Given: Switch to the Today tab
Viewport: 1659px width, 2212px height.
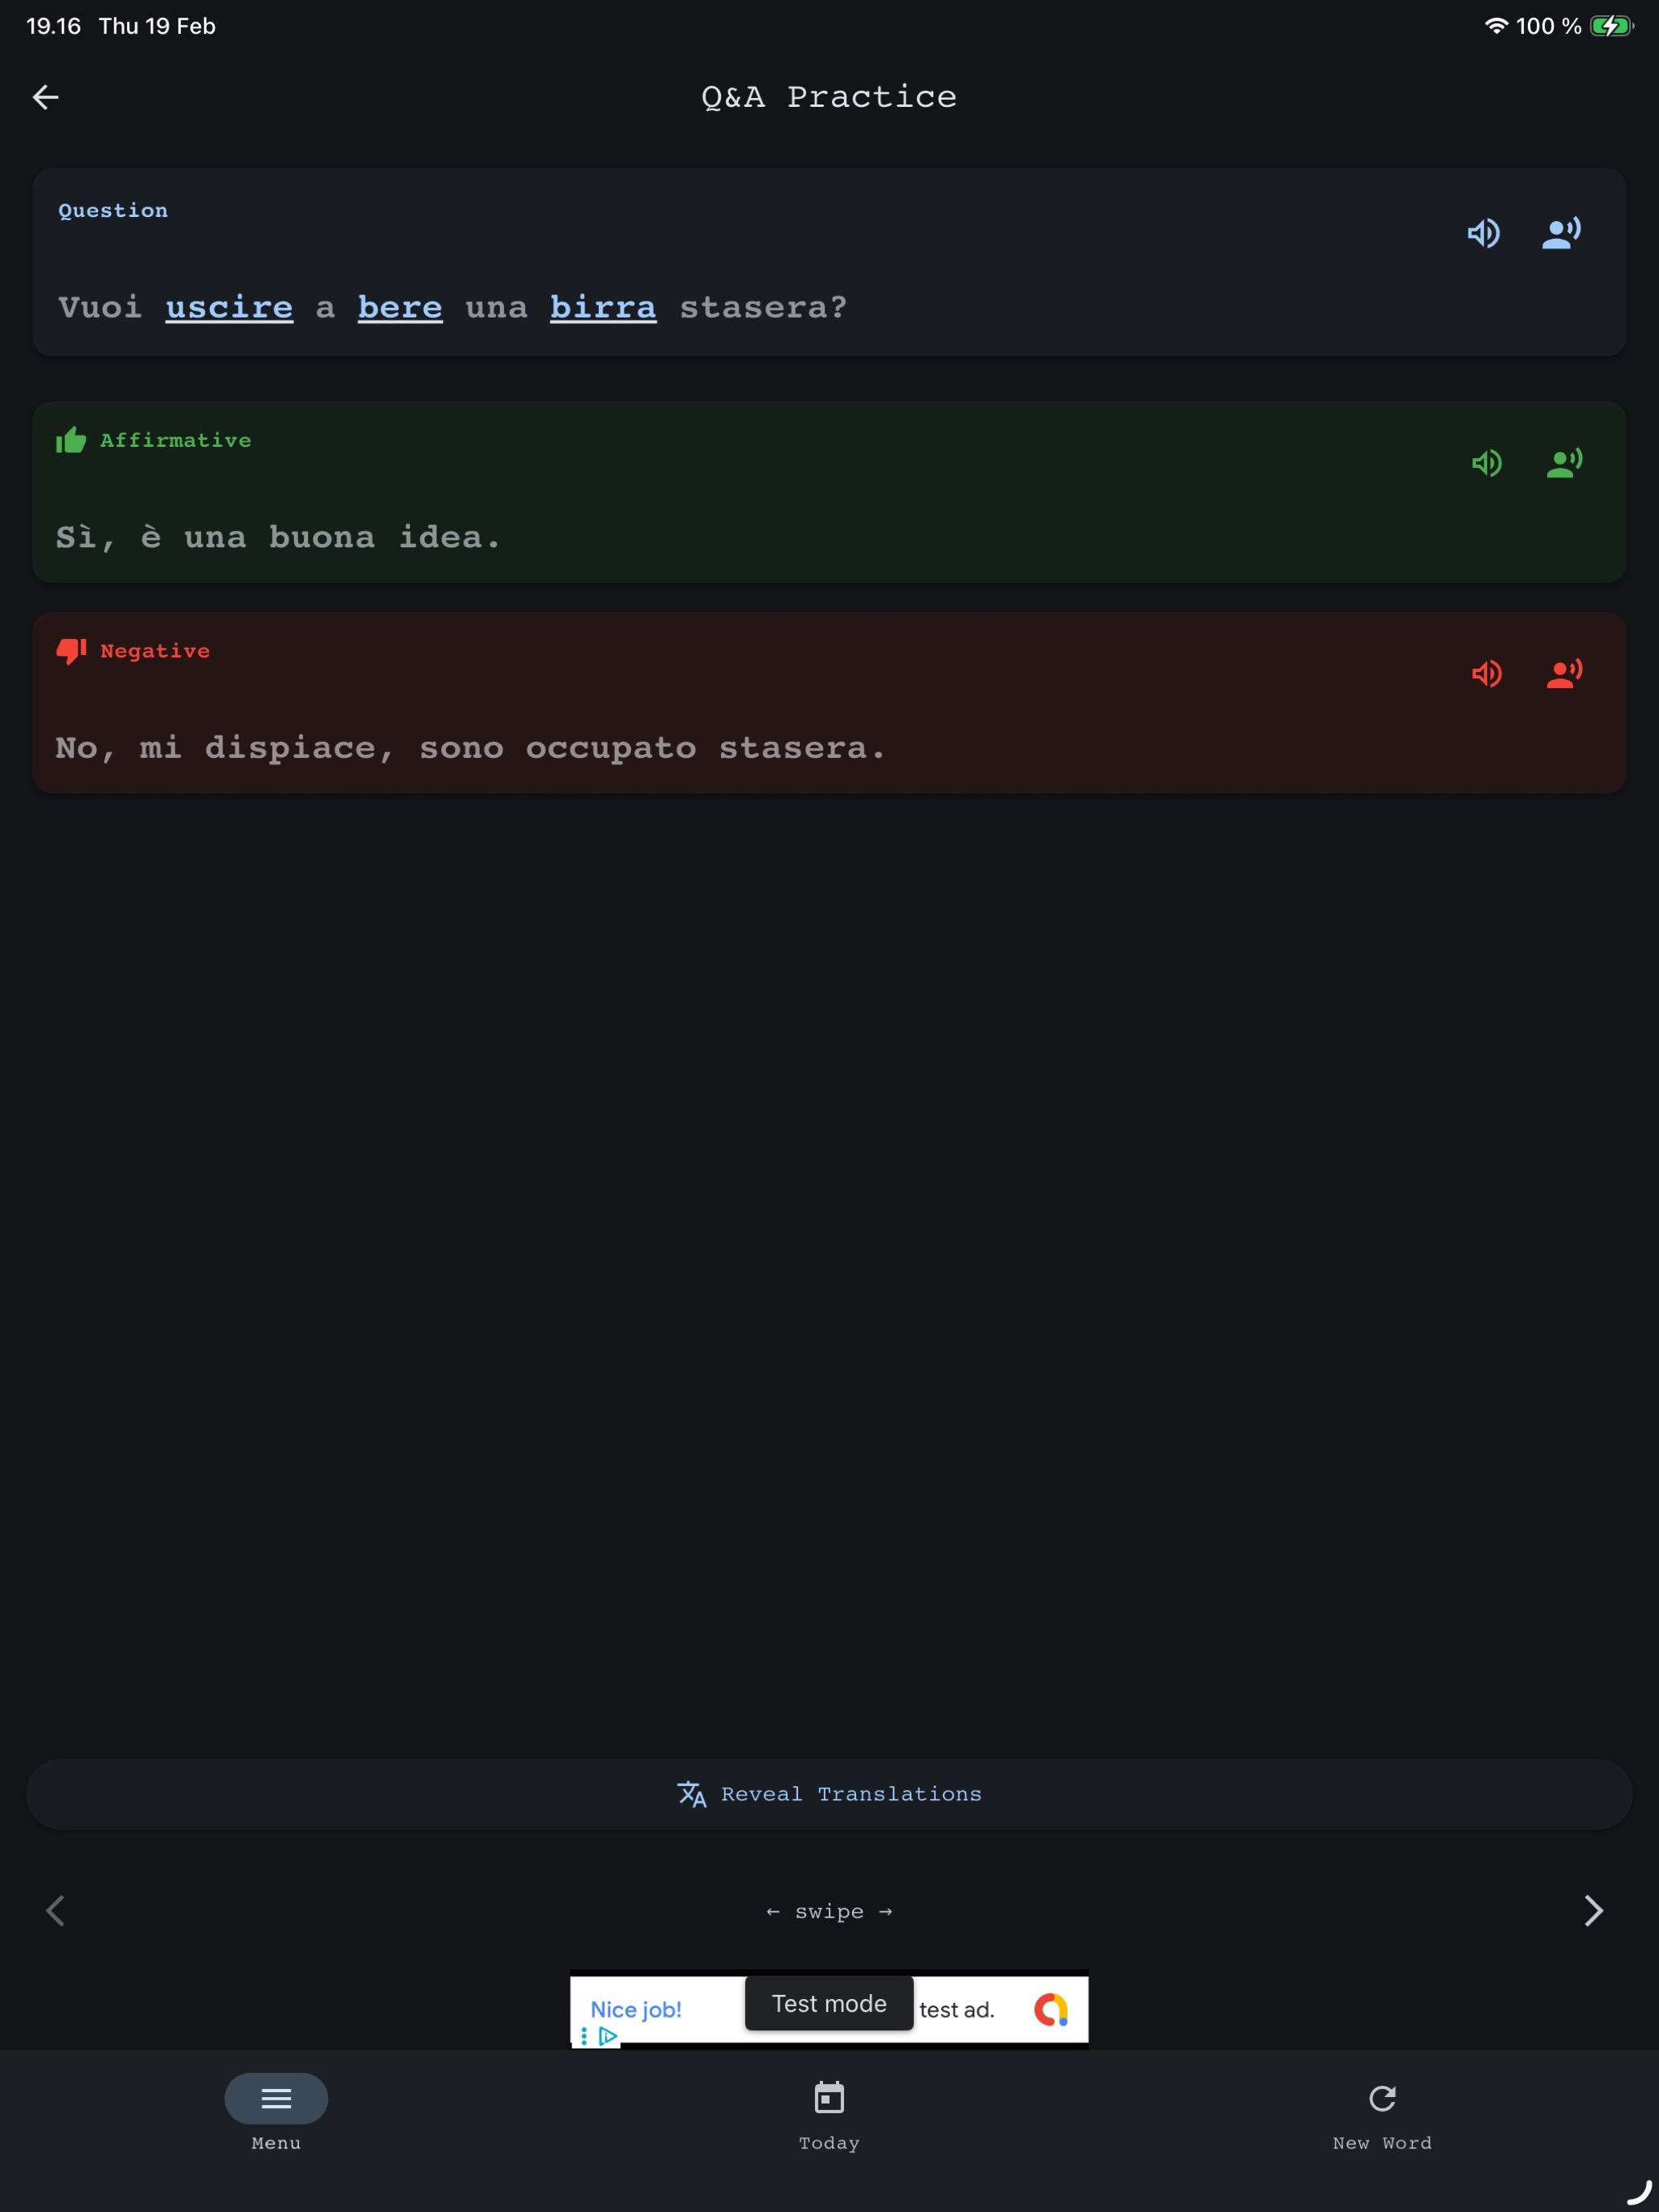Looking at the screenshot, I should (829, 2112).
